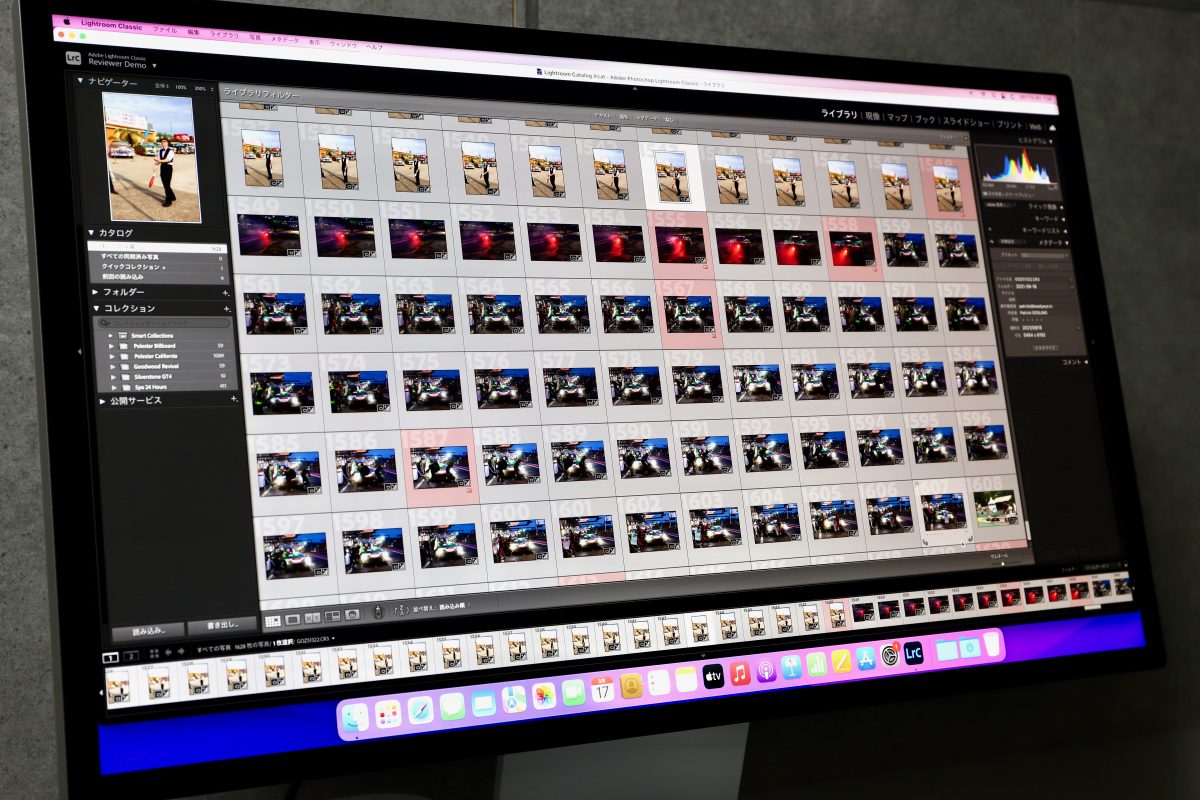Open the ファイル menu
1200x800 pixels.
[x=165, y=30]
